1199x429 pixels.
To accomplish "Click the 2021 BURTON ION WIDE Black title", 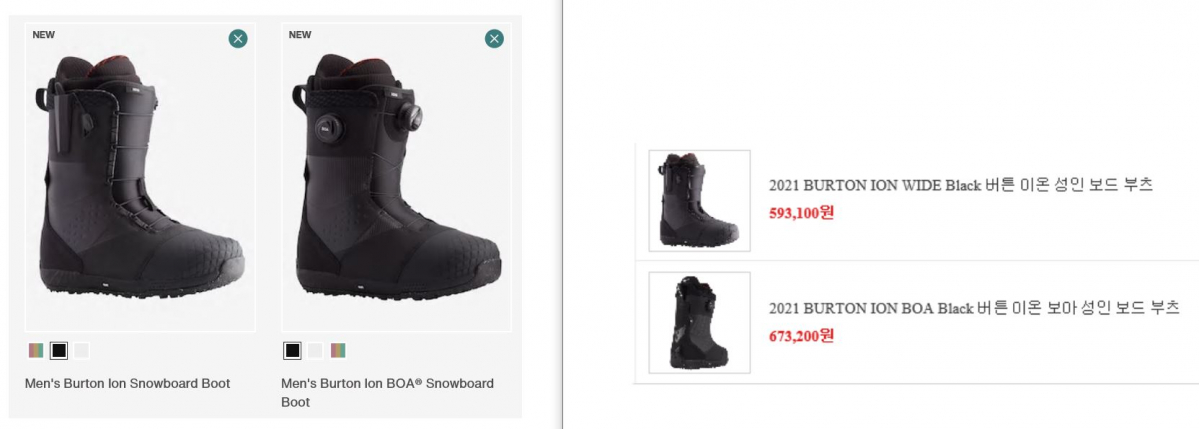I will click(x=961, y=185).
